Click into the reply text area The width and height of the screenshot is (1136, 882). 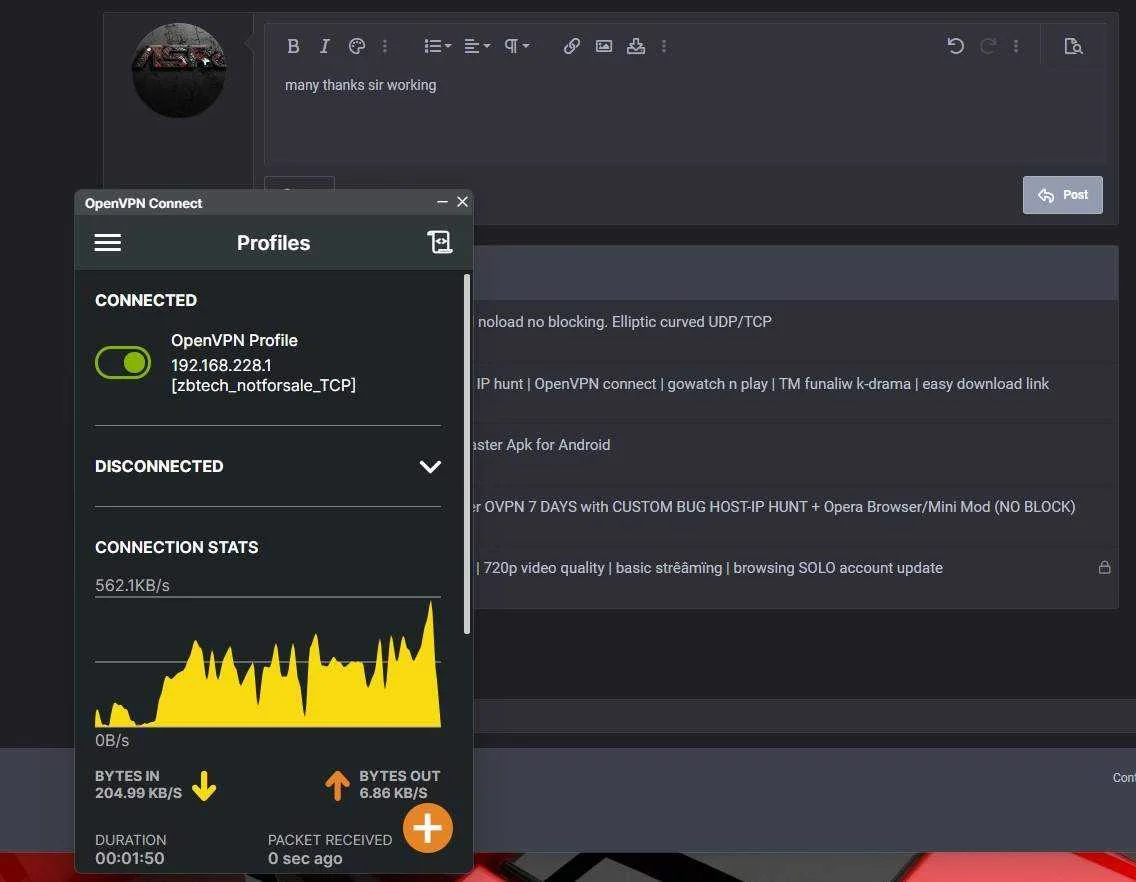(685, 116)
